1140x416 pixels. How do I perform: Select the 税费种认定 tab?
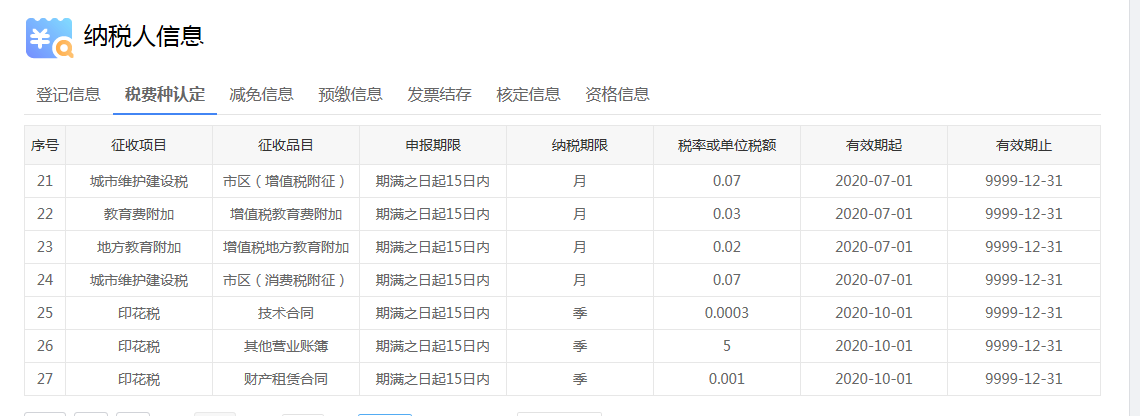164,95
